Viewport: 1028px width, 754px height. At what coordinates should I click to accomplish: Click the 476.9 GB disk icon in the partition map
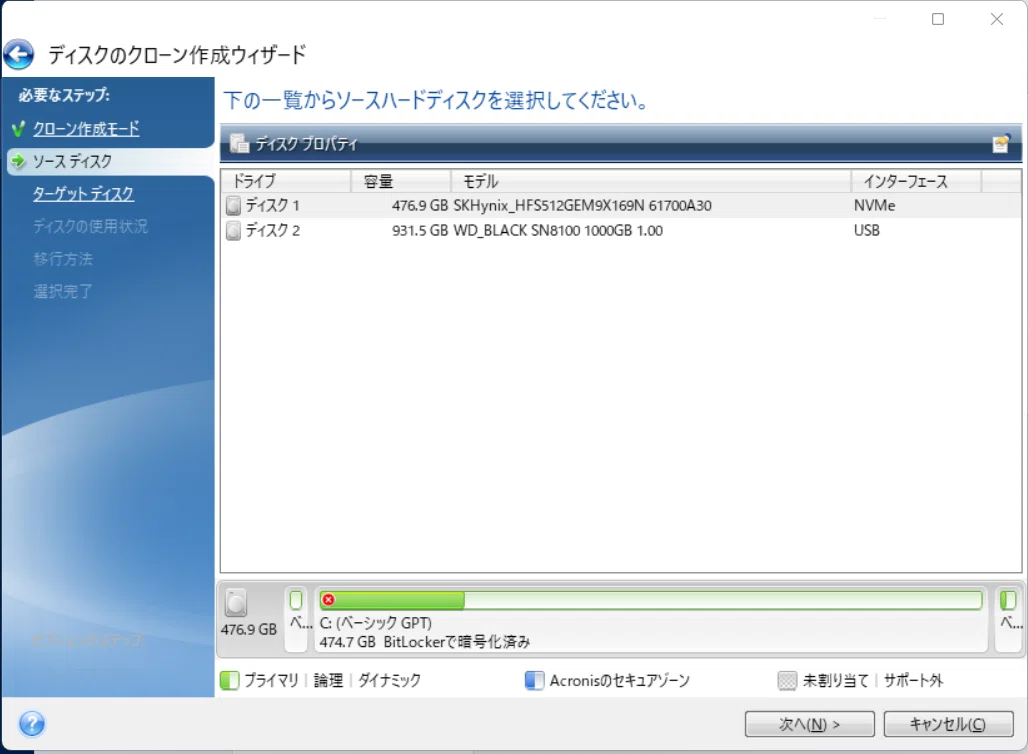pyautogui.click(x=236, y=603)
